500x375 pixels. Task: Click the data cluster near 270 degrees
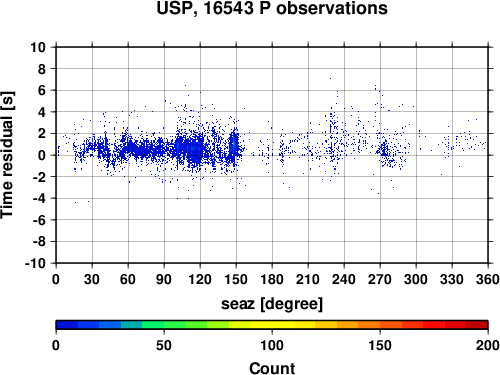tap(385, 152)
